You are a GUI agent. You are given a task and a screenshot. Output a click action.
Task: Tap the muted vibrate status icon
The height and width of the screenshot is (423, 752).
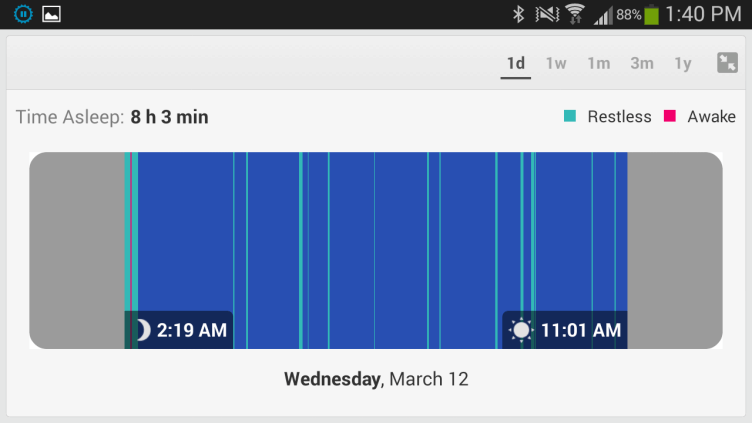point(547,14)
